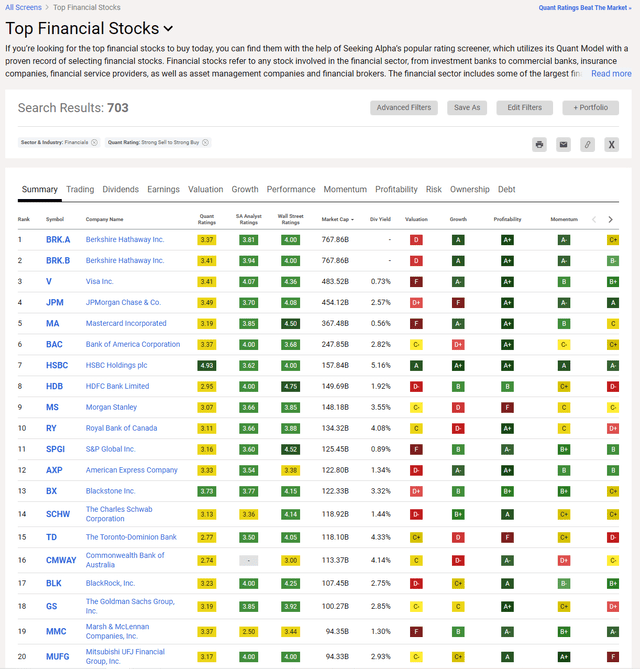Open Visa Inc. company link
Image resolution: width=640 pixels, height=669 pixels.
[x=99, y=282]
